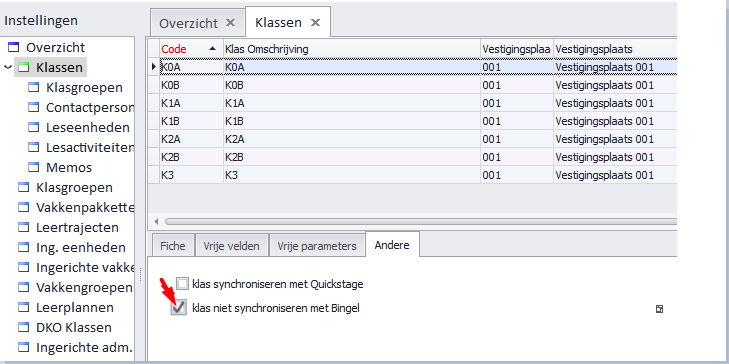Viewport: 729px width, 364px height.
Task: Click the Leerplannen tree icon
Action: 23,307
